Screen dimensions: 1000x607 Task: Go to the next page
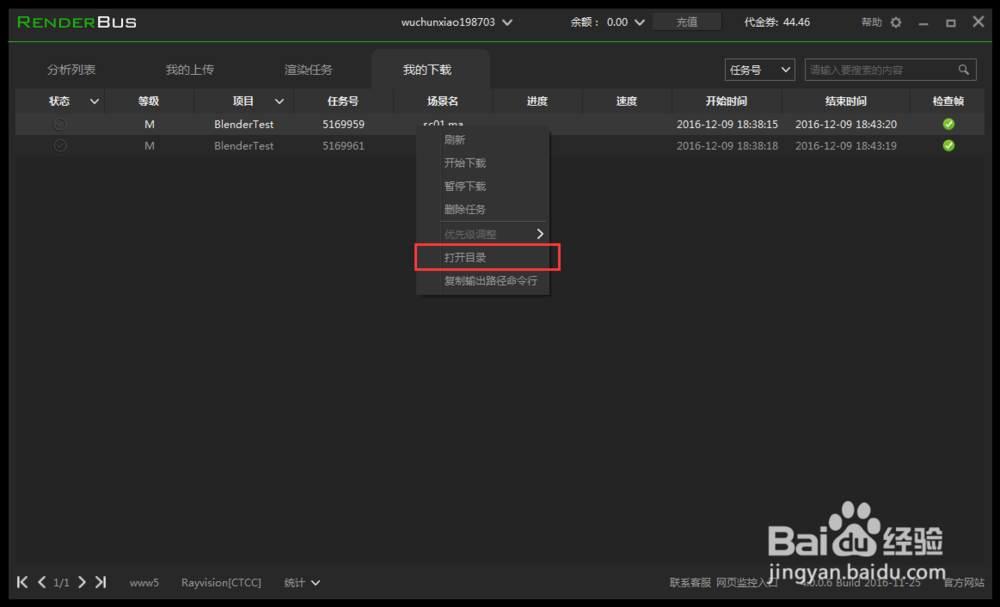tap(82, 582)
